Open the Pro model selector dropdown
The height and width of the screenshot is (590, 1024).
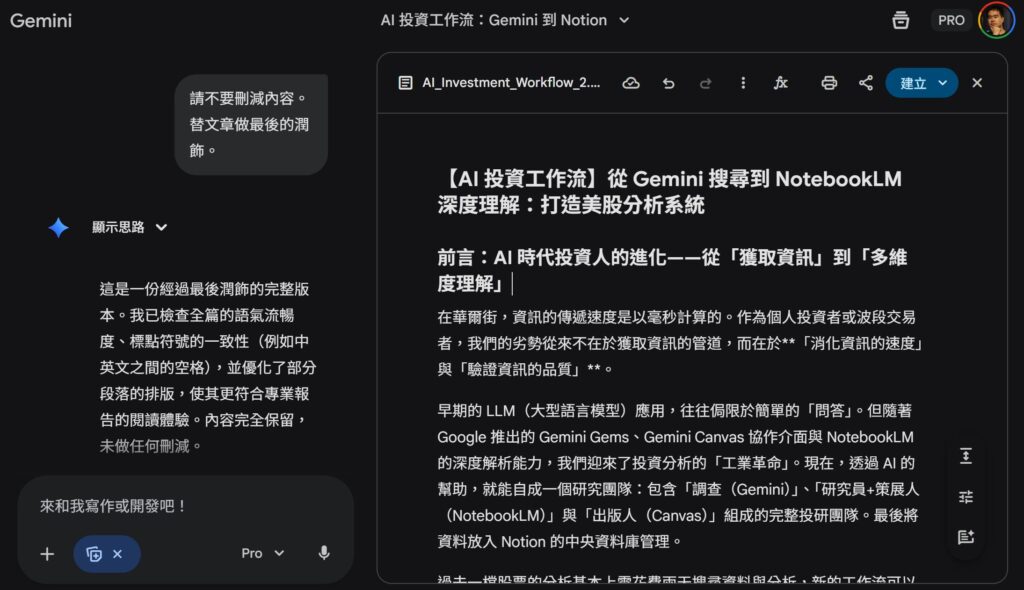click(x=263, y=553)
